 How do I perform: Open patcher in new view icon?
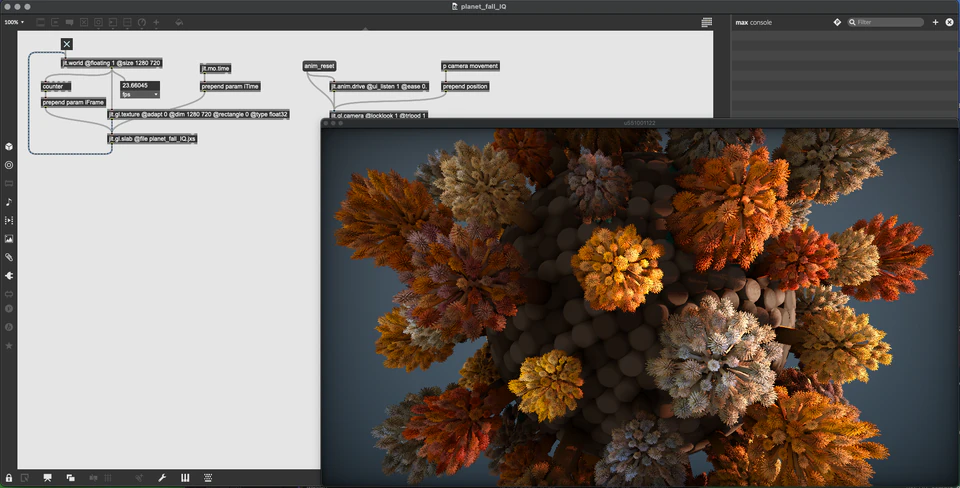click(24, 478)
